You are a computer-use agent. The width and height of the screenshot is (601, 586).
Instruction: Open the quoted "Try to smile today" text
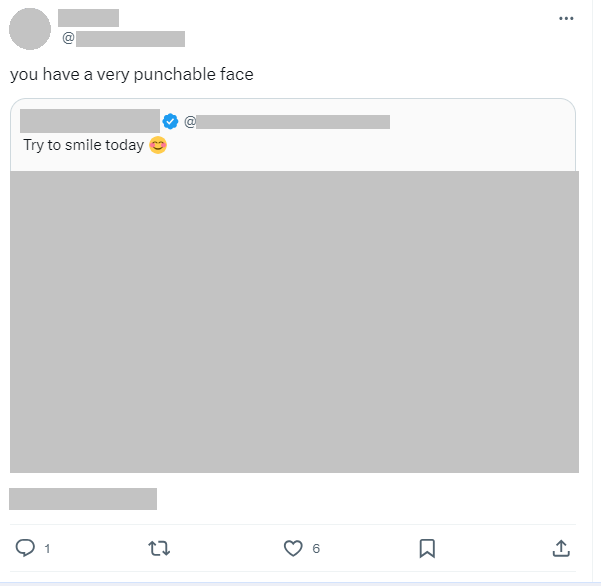(x=83, y=146)
